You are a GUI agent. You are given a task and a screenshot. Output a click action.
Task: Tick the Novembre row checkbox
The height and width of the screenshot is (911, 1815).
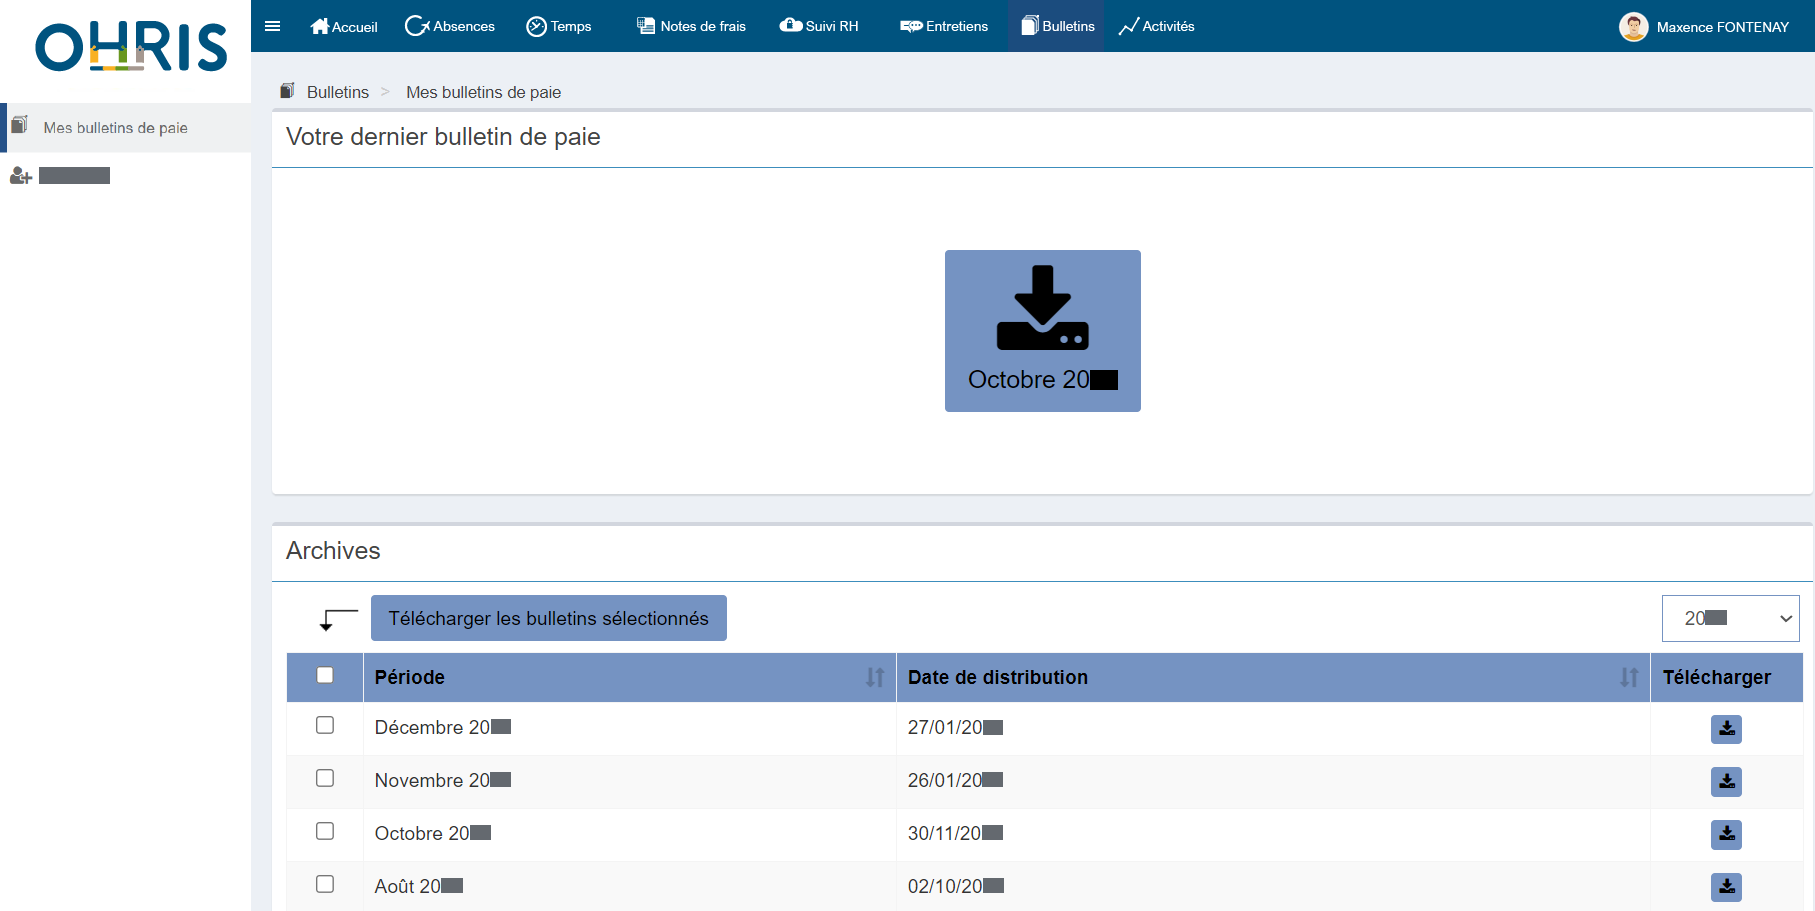click(325, 778)
